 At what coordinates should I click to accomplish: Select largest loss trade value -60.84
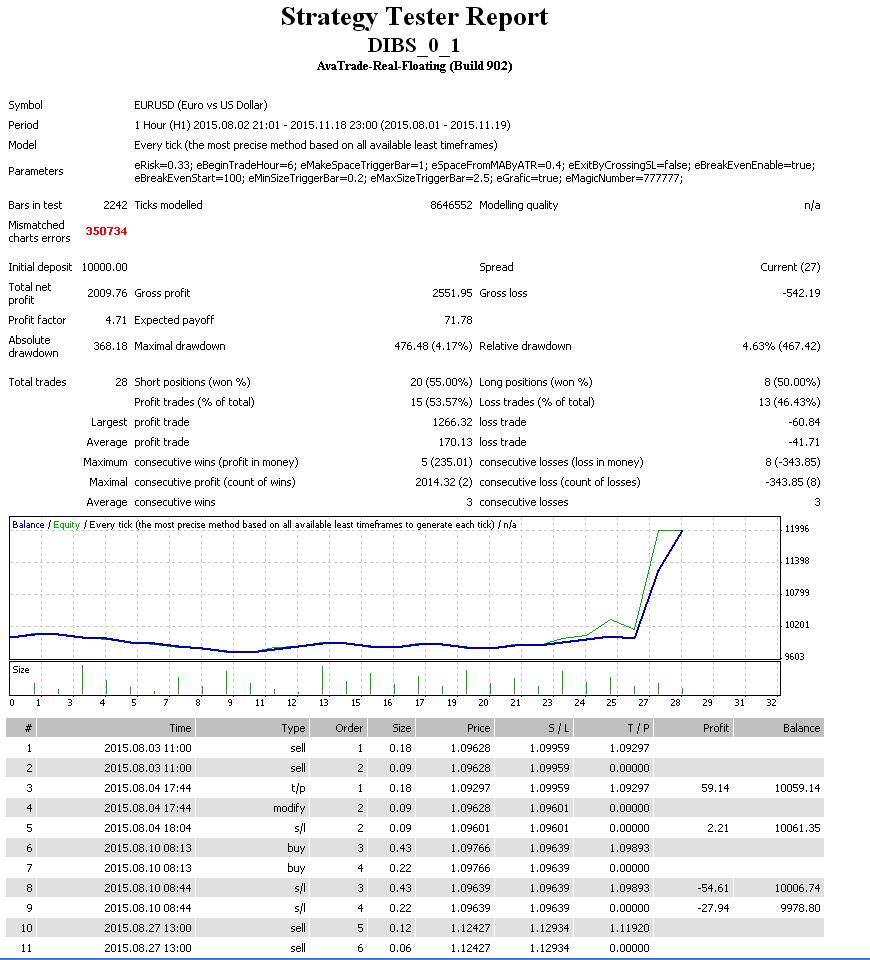point(804,422)
